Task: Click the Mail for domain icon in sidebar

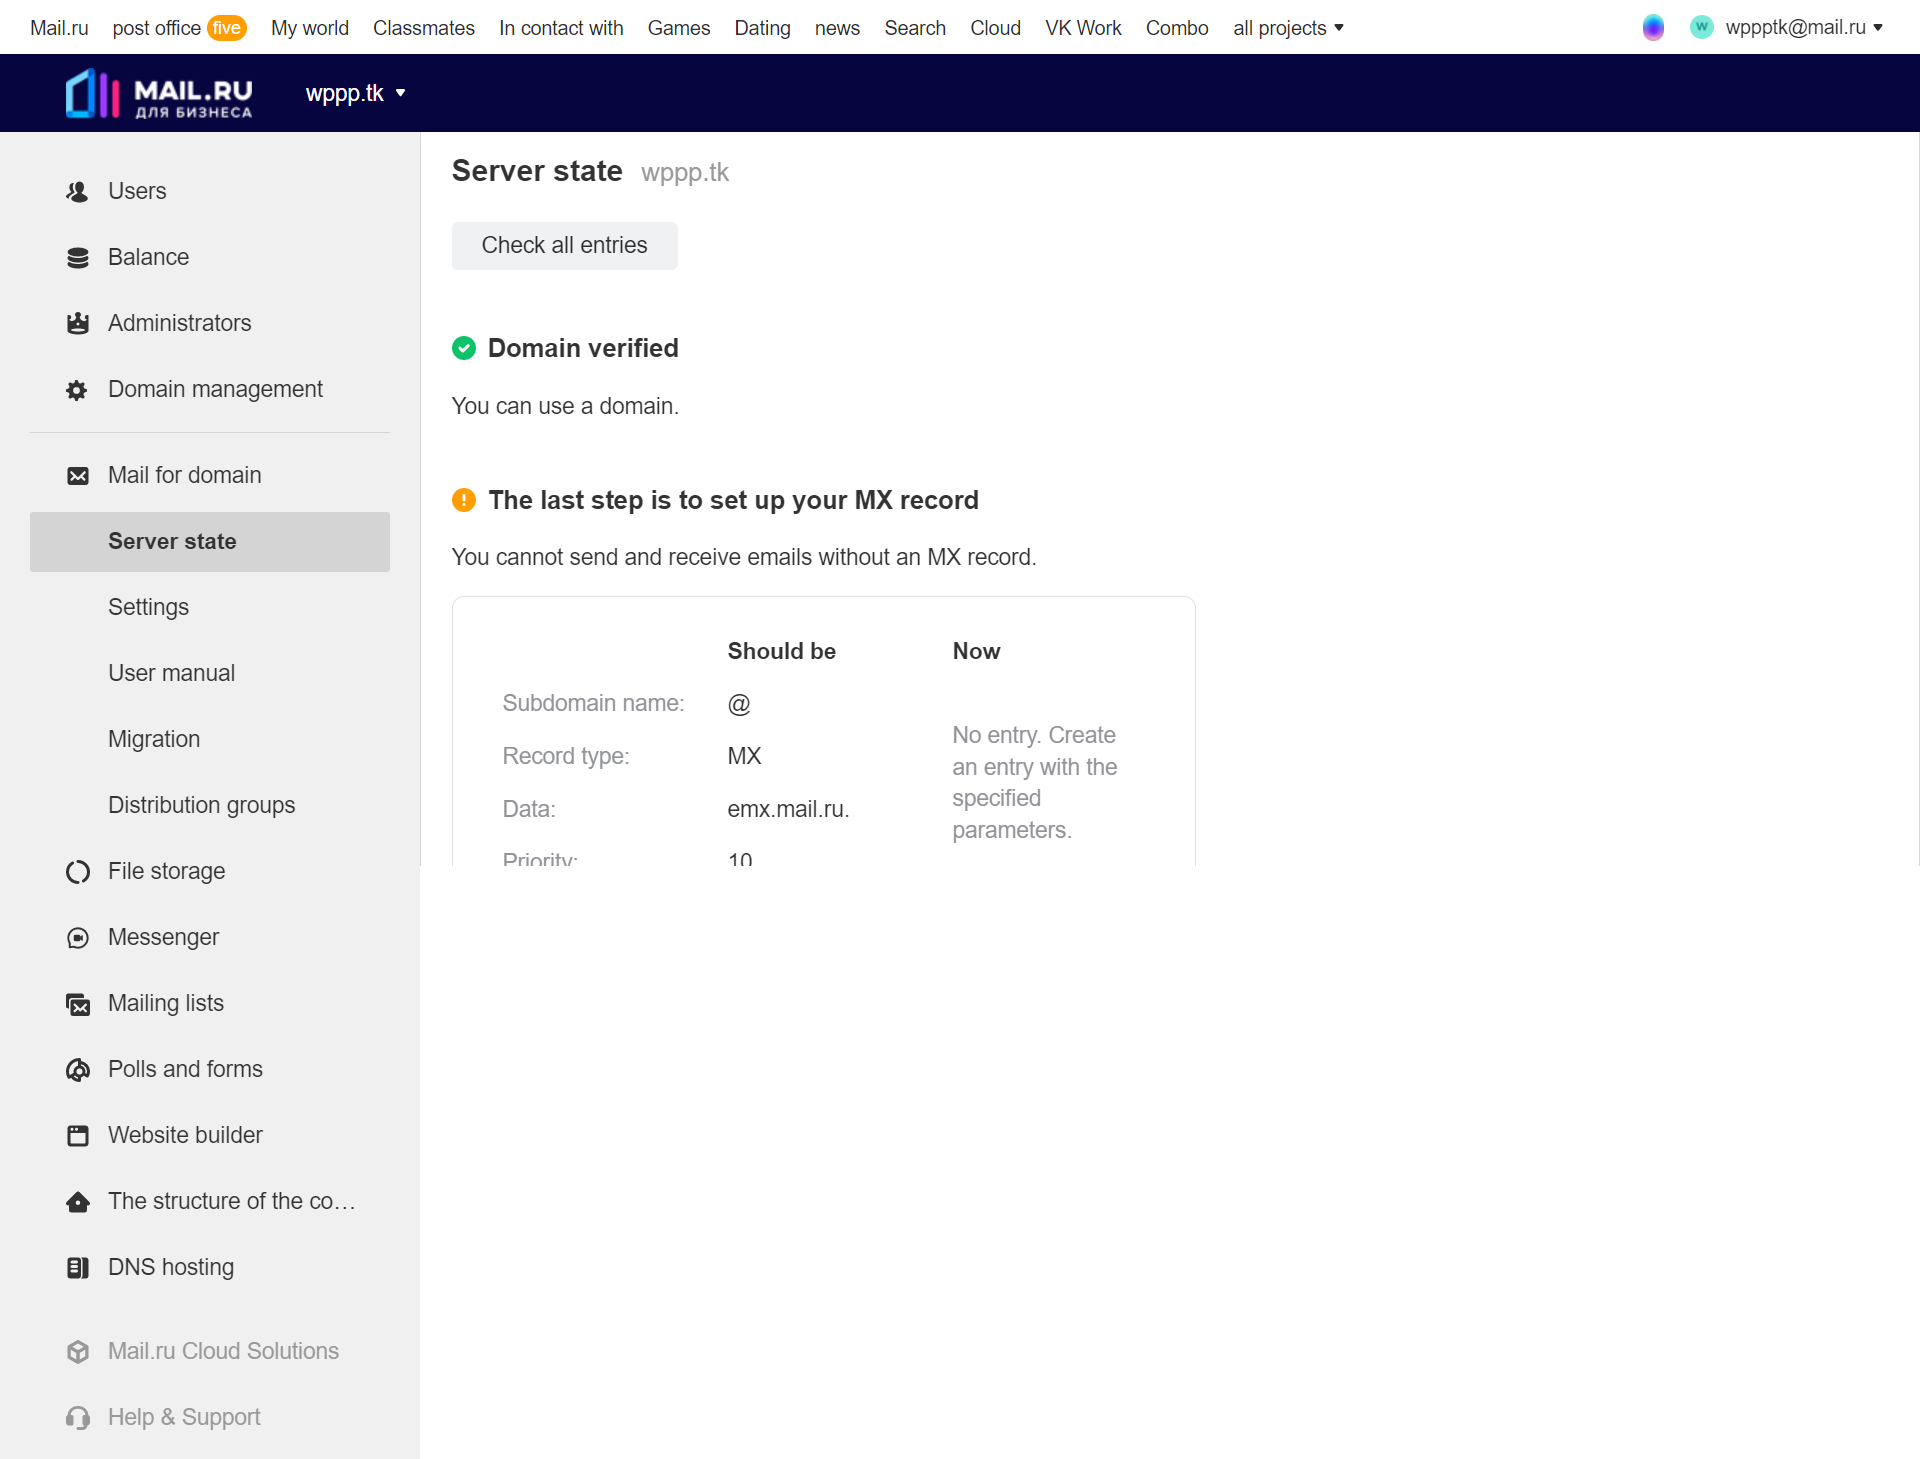Action: (77, 475)
